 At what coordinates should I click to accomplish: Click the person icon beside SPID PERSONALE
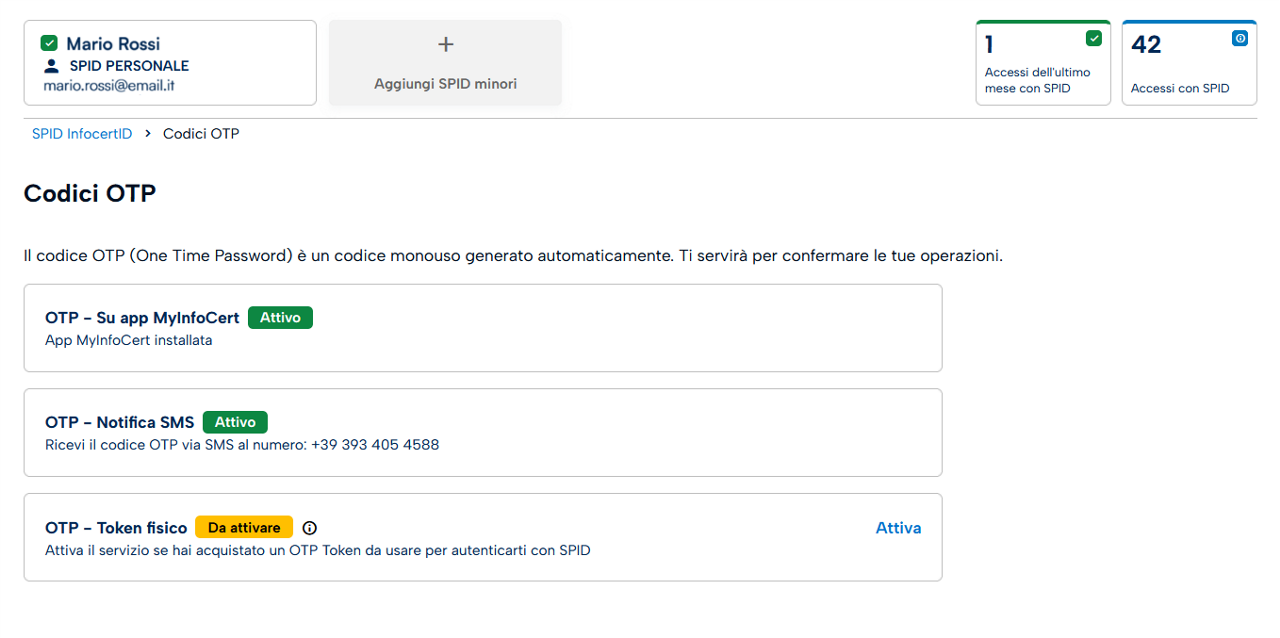click(52, 66)
